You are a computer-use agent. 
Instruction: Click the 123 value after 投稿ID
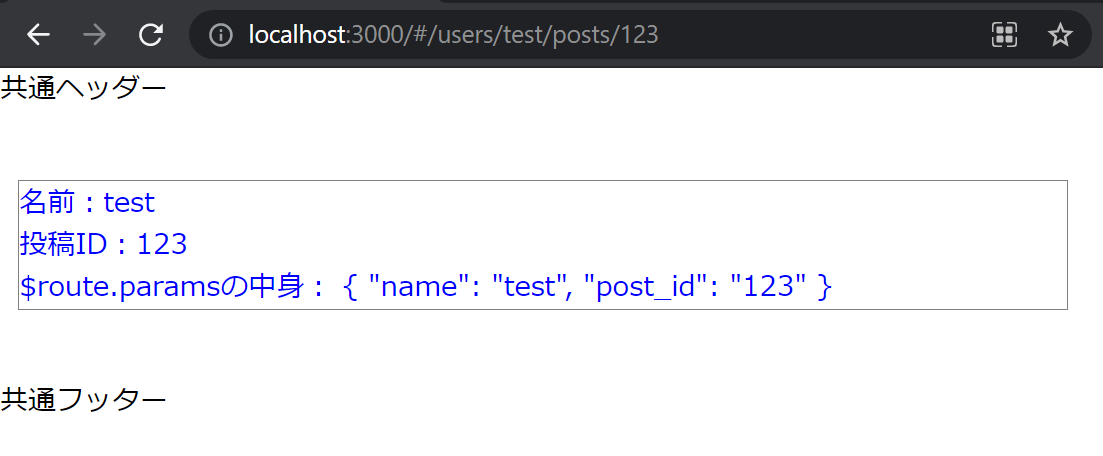[162, 245]
